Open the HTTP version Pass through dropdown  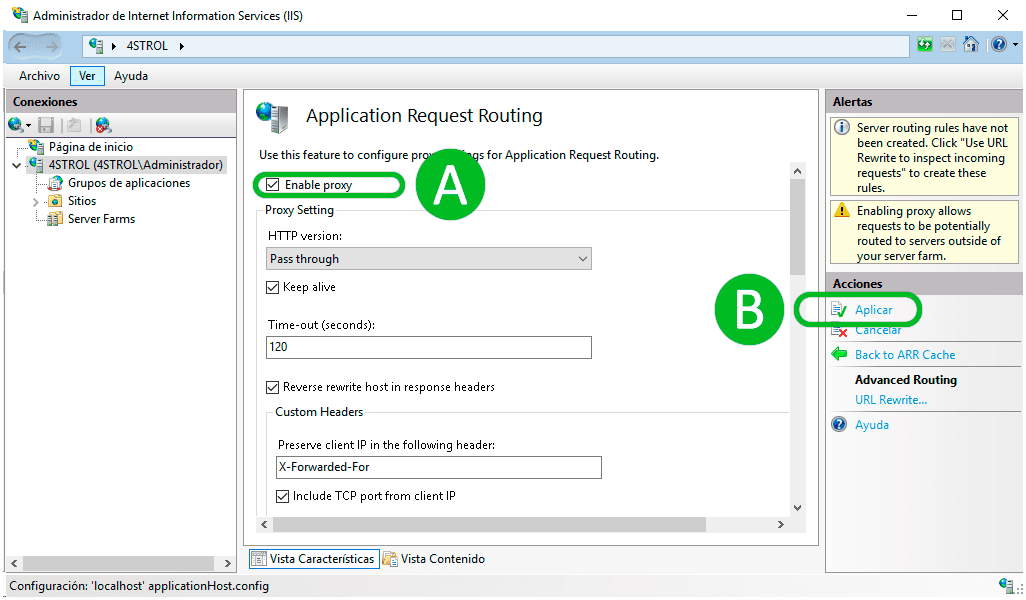[x=429, y=258]
